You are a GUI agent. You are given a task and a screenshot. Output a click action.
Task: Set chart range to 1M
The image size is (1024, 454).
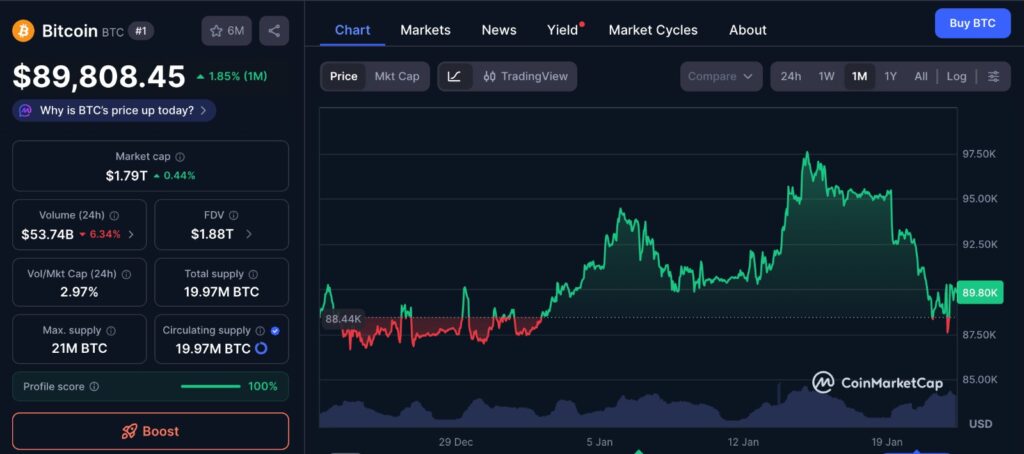(x=859, y=76)
